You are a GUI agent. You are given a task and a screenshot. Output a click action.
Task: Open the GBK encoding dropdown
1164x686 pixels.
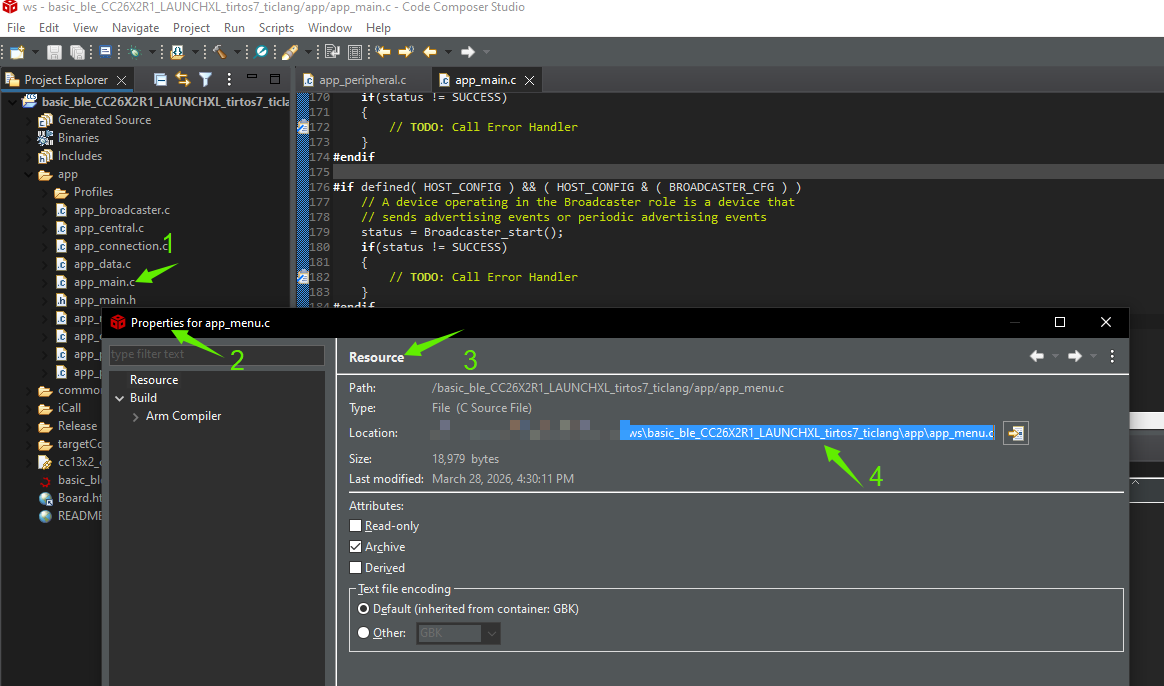[491, 633]
